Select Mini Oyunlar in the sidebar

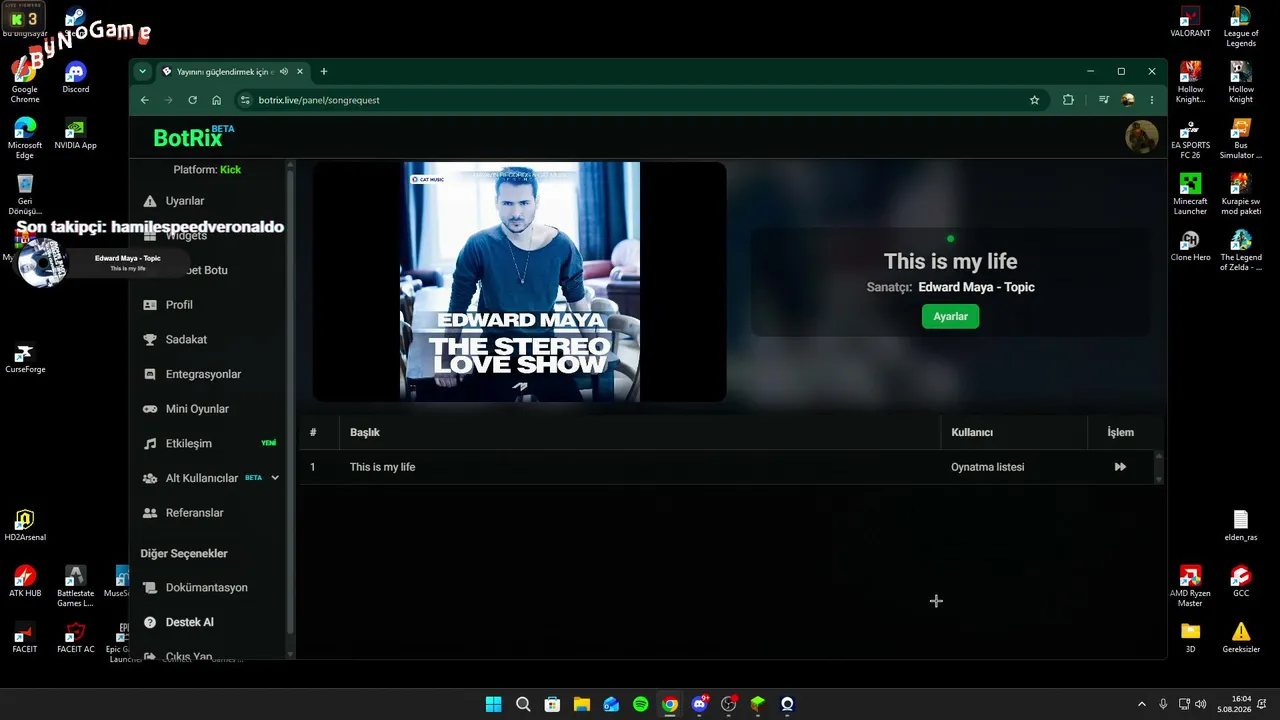(x=197, y=409)
